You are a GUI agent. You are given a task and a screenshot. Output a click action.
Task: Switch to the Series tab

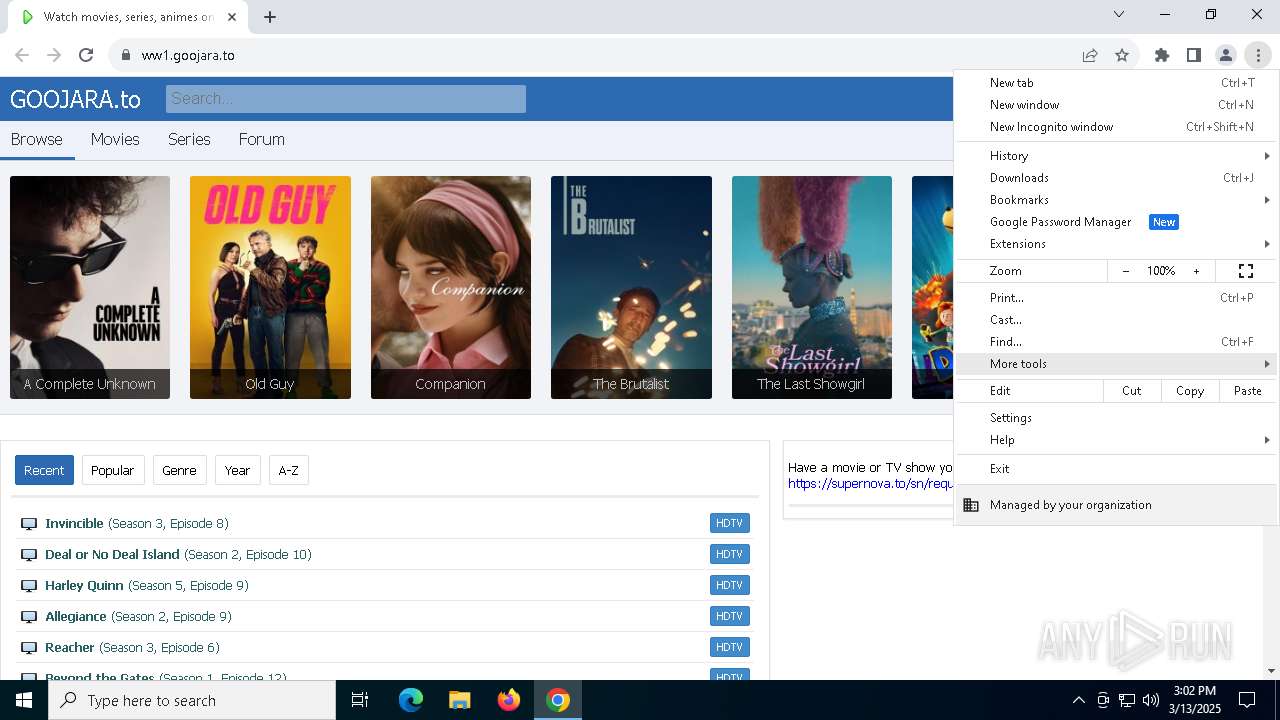189,140
